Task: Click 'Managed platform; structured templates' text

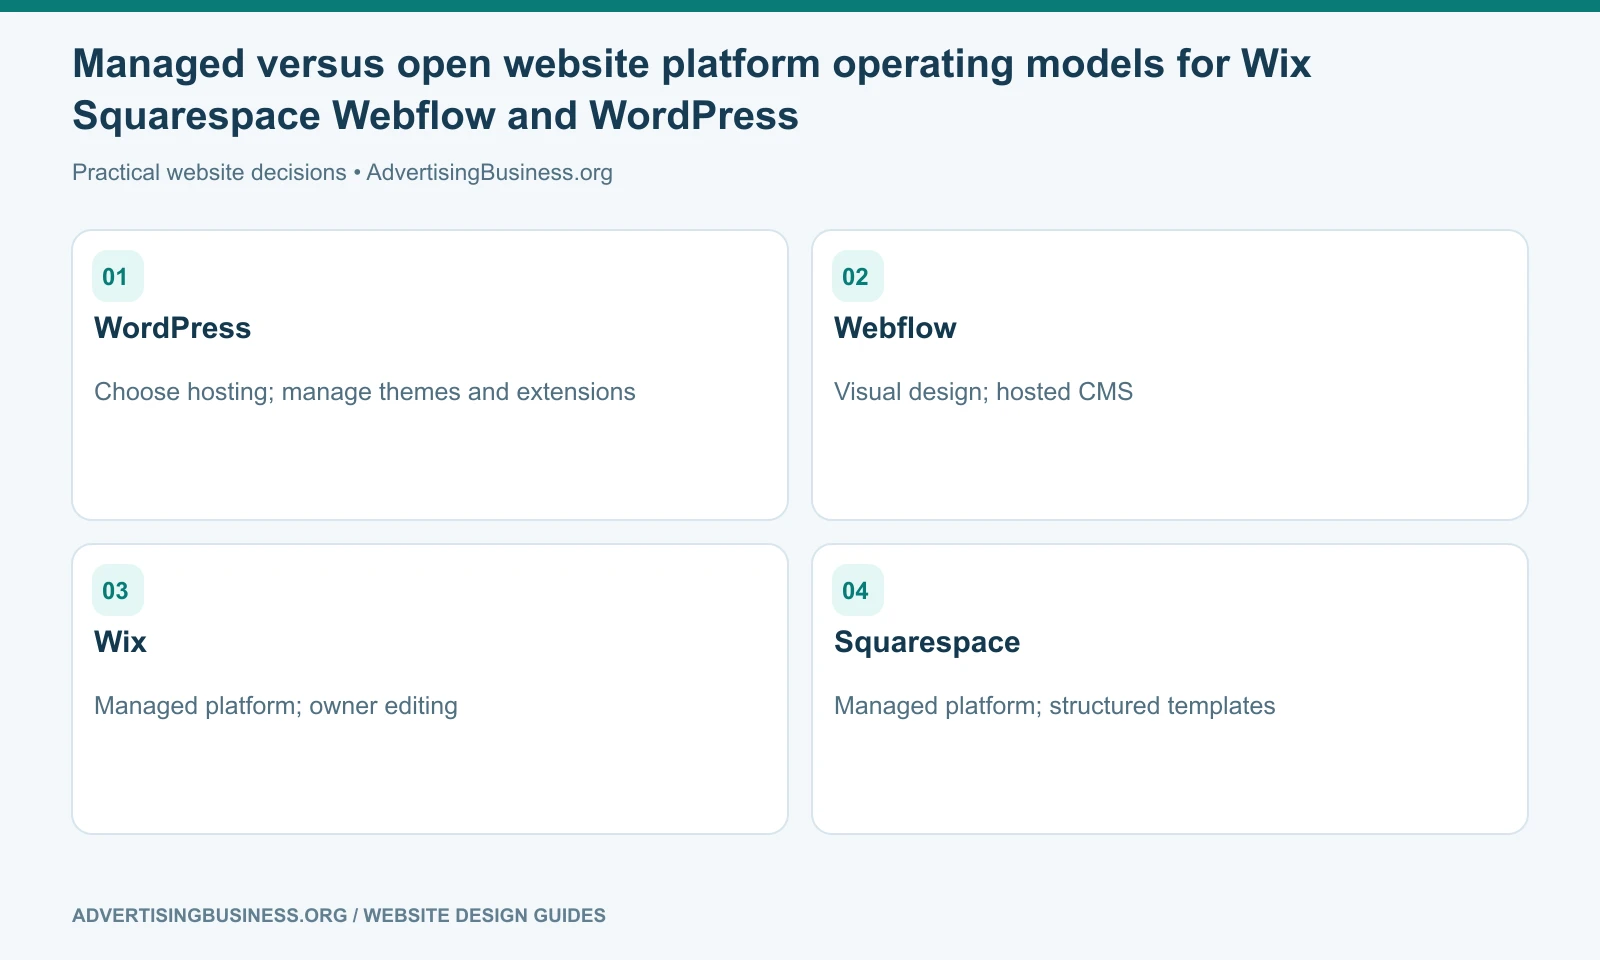Action: click(1055, 706)
